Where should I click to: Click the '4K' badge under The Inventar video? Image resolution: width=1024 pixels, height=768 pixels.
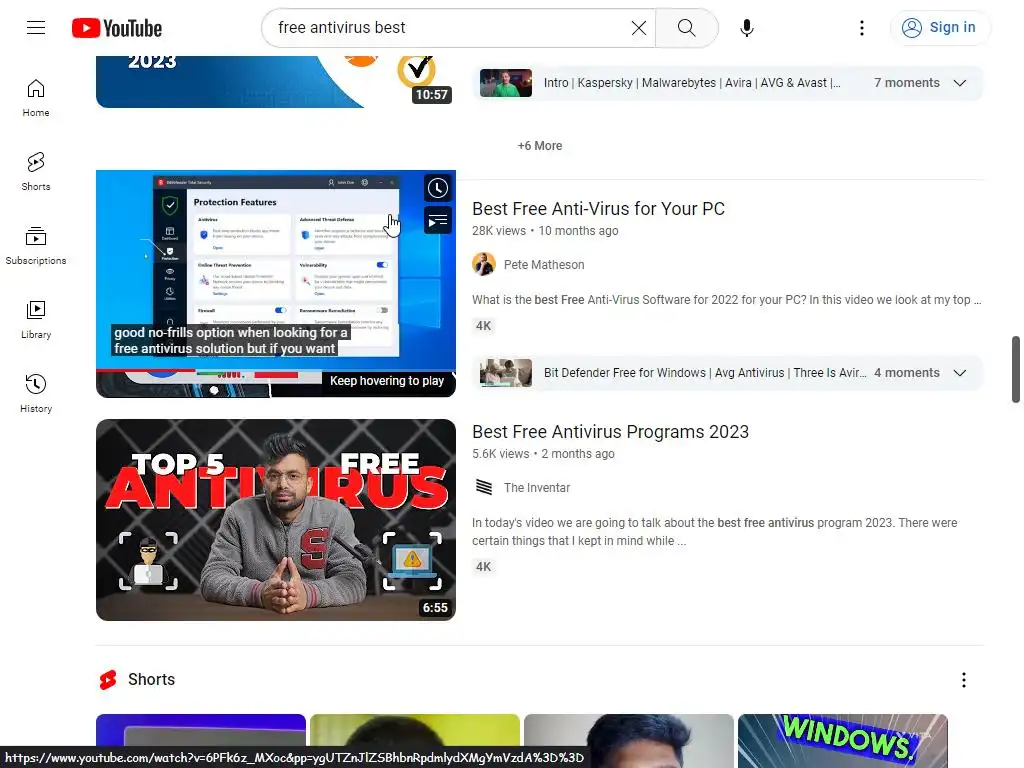483,567
